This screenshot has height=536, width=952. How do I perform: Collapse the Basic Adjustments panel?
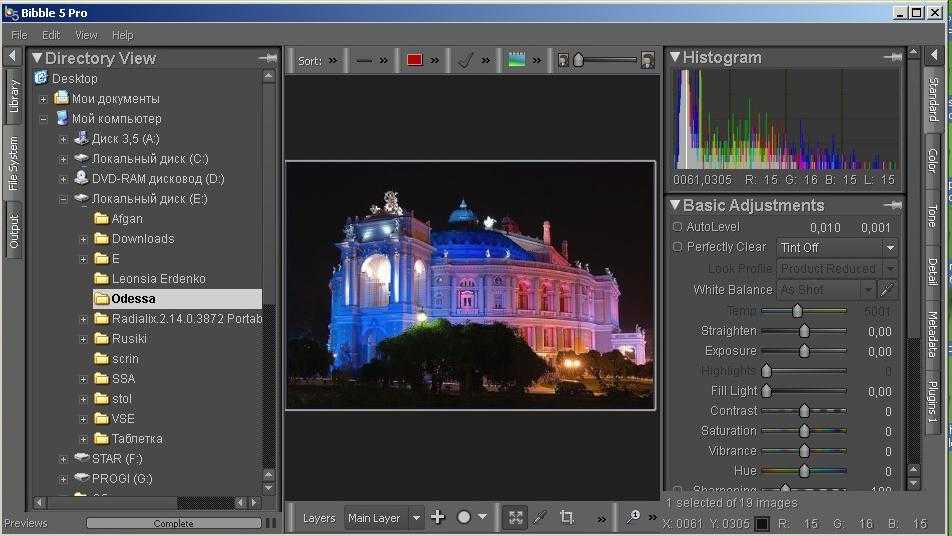pyautogui.click(x=675, y=205)
